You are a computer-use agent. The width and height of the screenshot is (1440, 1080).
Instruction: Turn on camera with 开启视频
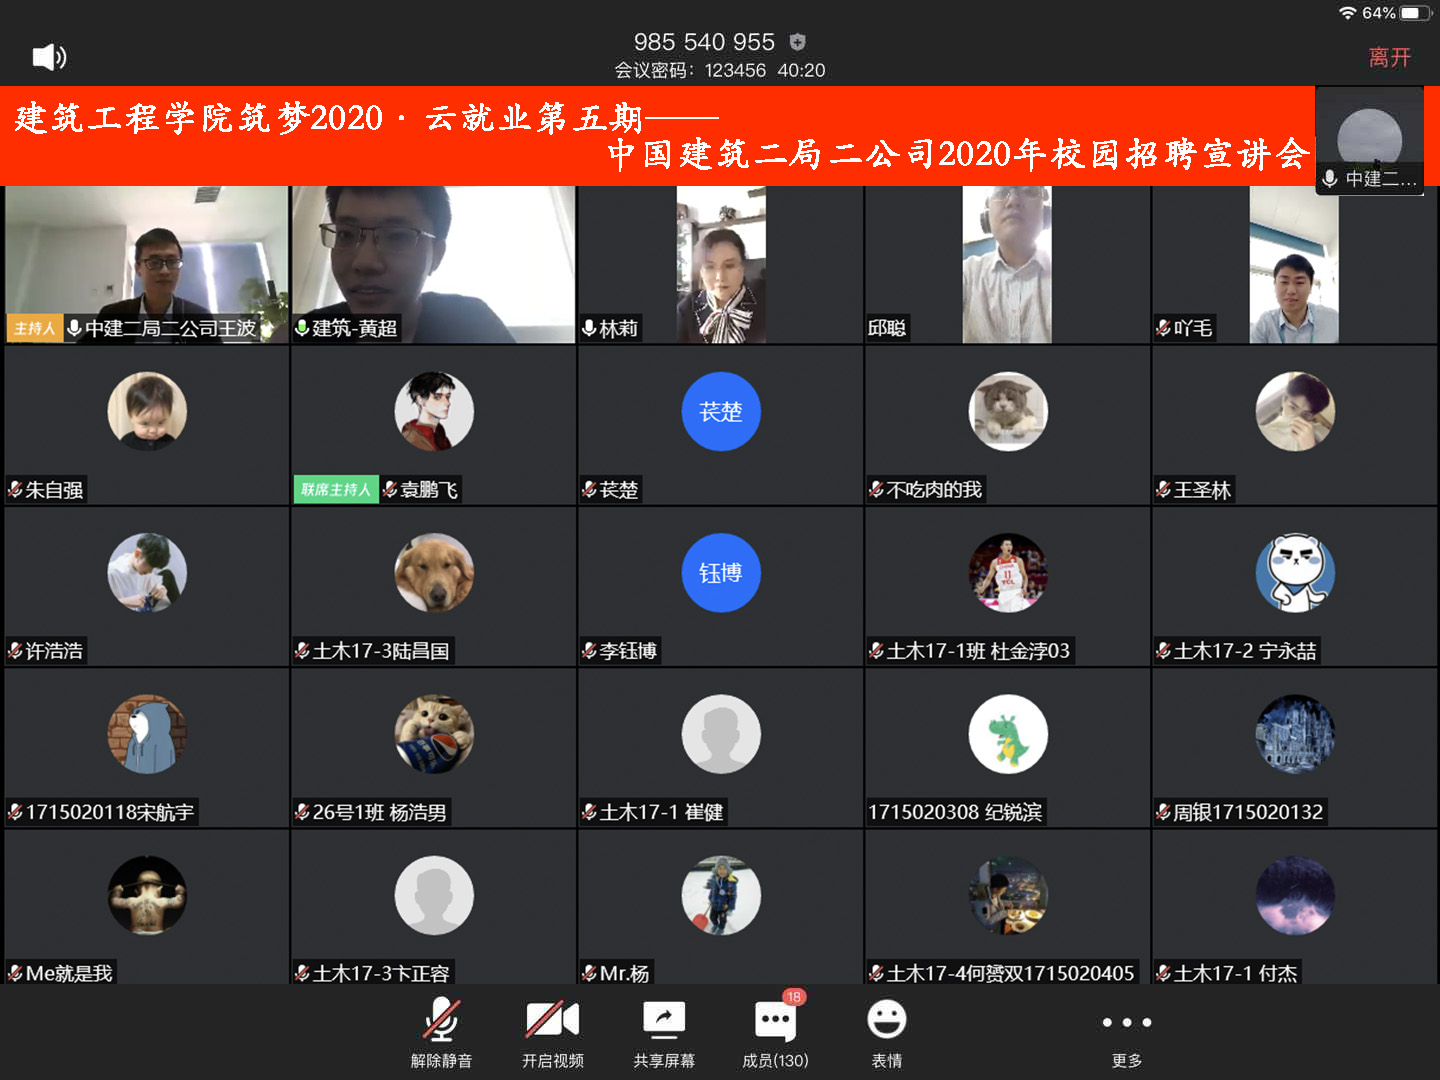(552, 1032)
